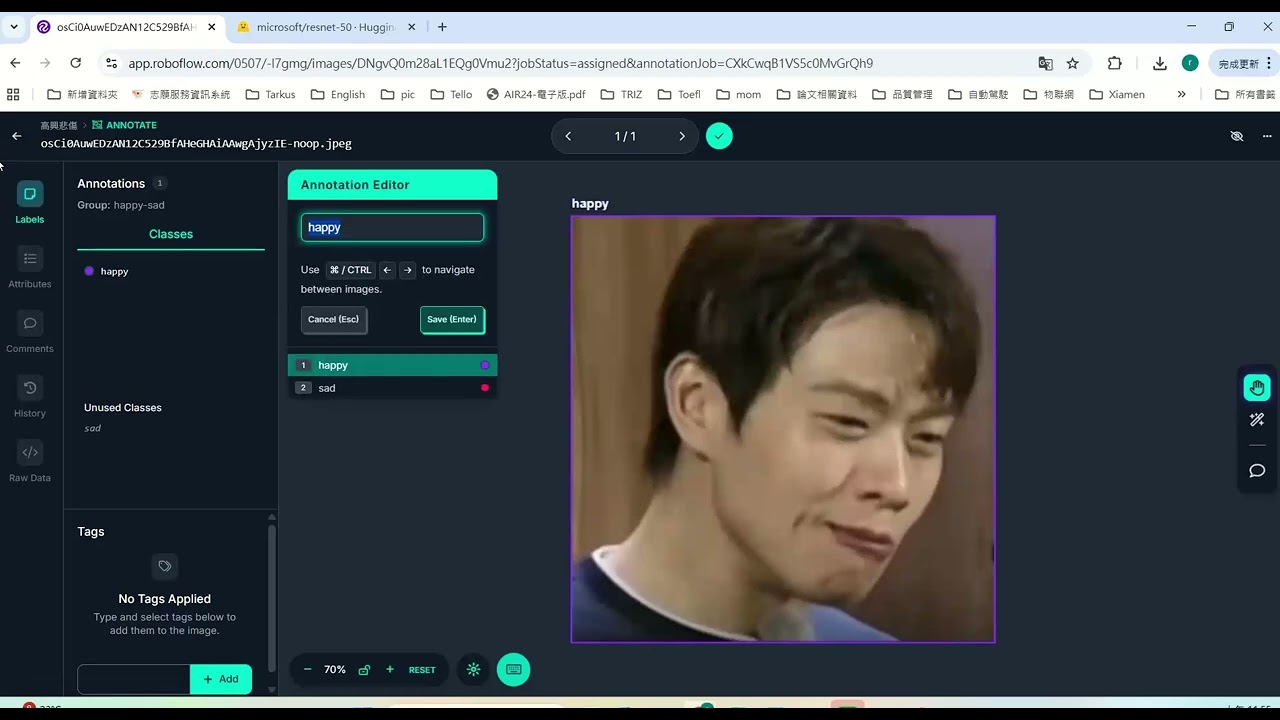Open the comment tool in right toolbar
Image resolution: width=1280 pixels, height=720 pixels.
coord(1257,471)
